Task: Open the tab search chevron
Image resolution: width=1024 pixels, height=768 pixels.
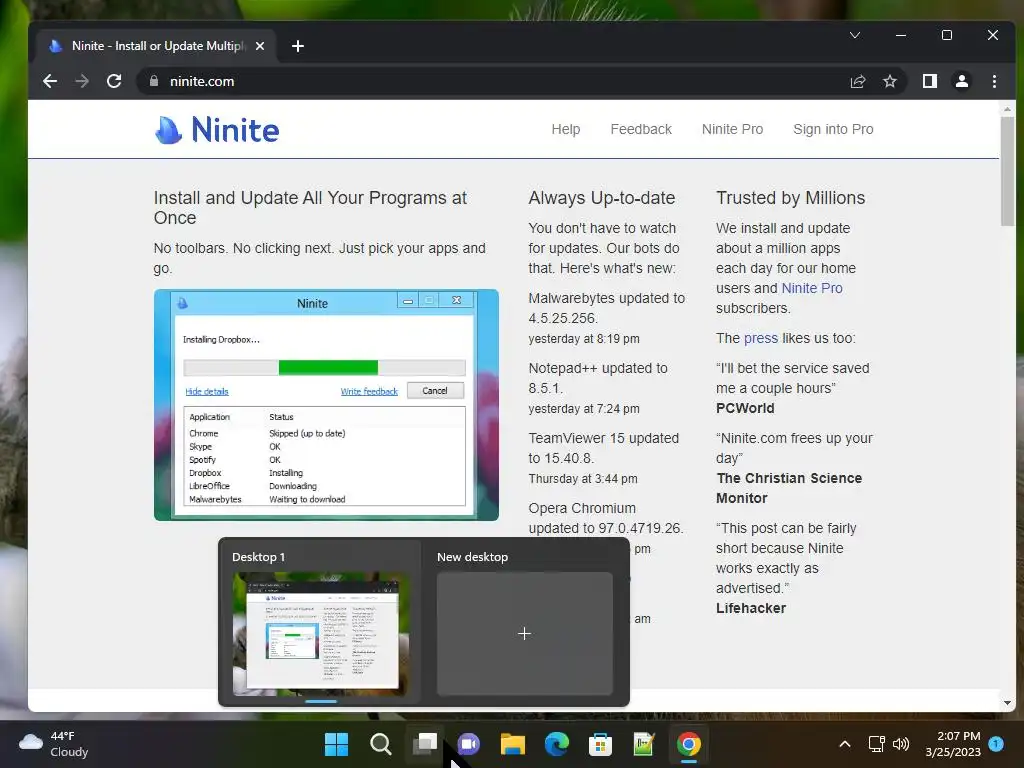Action: coord(855,35)
